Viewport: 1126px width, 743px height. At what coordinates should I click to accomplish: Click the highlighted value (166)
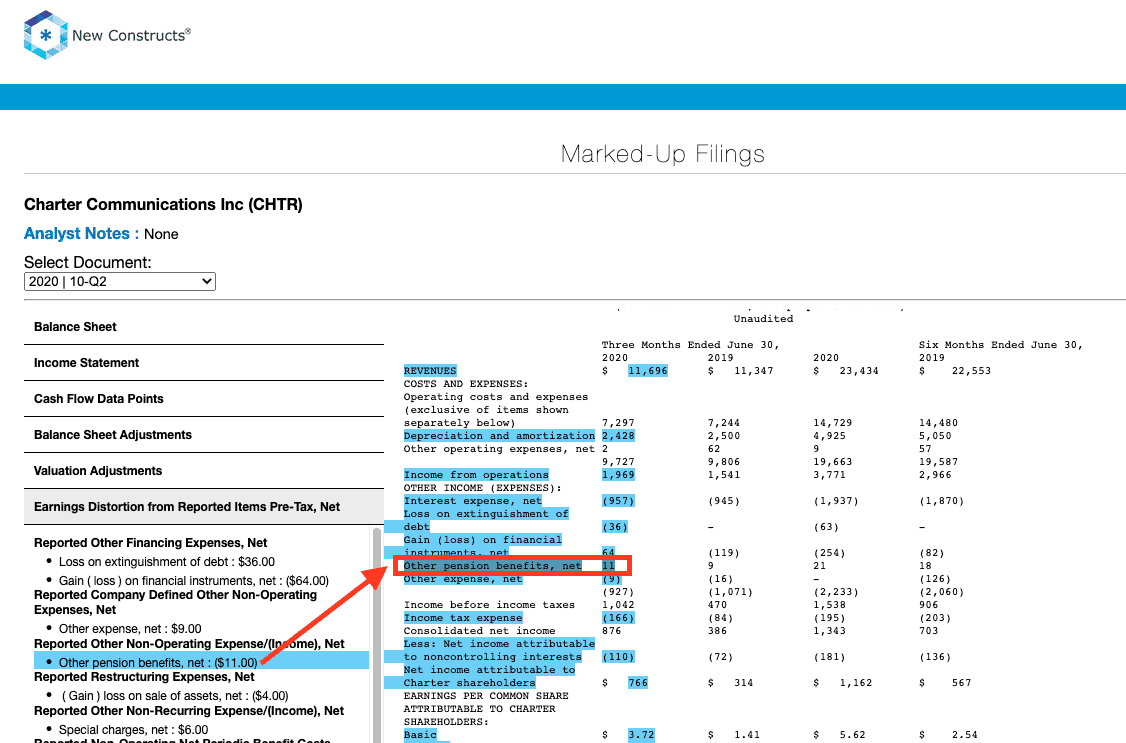click(618, 617)
